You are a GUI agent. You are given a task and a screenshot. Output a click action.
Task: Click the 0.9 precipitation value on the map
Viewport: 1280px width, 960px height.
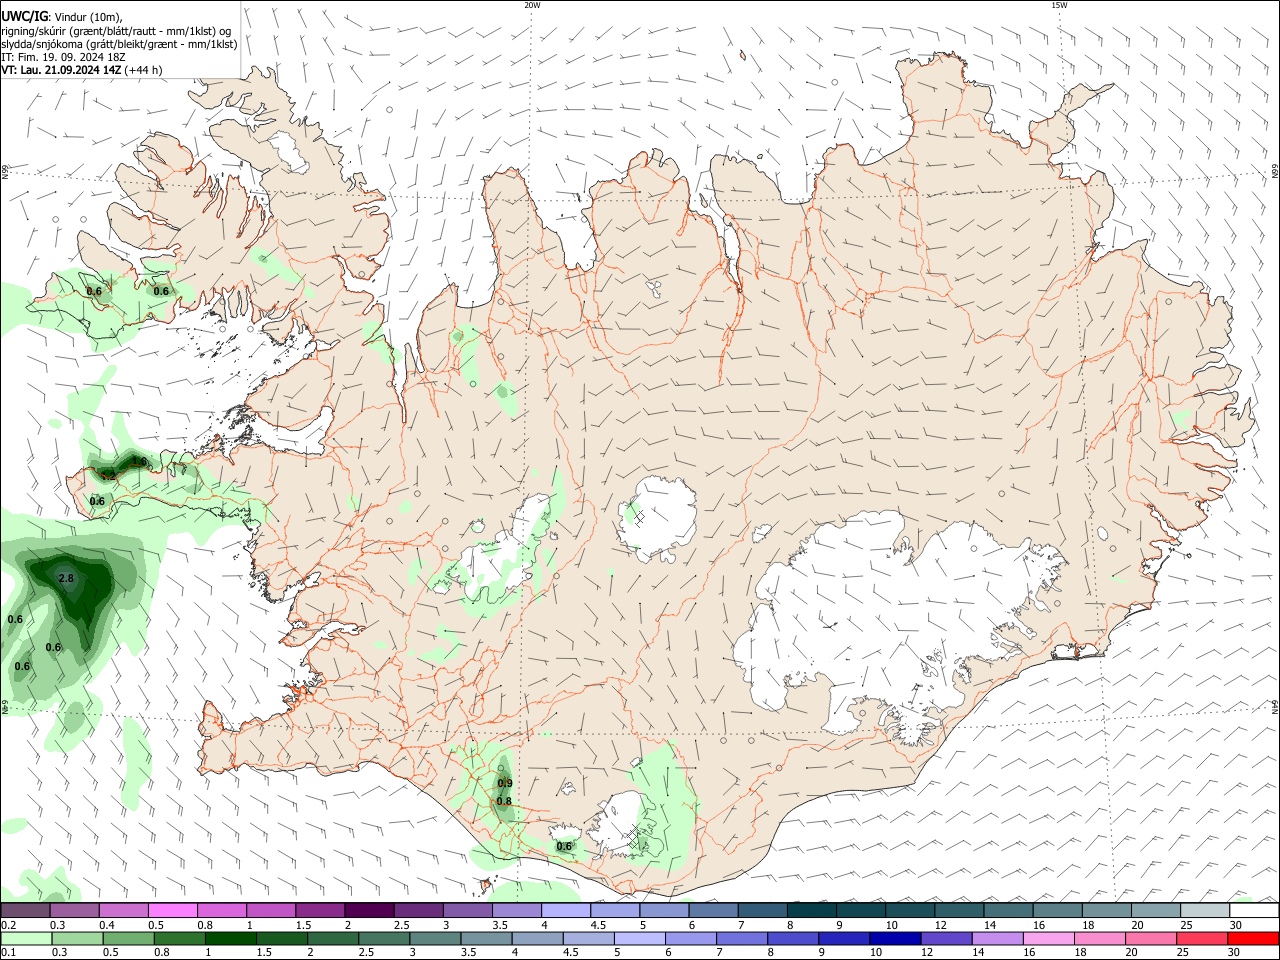(x=505, y=783)
